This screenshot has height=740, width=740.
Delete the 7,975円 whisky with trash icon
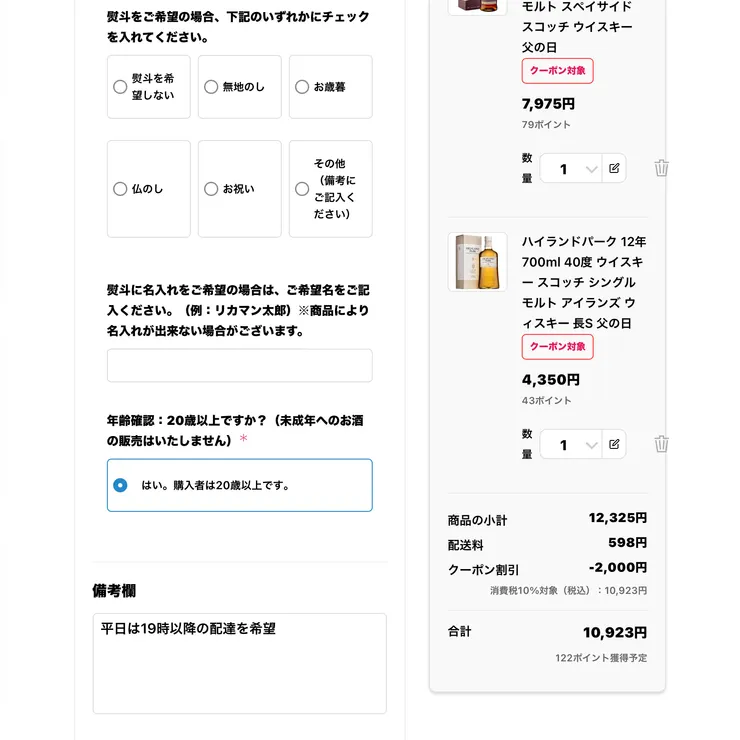point(661,168)
